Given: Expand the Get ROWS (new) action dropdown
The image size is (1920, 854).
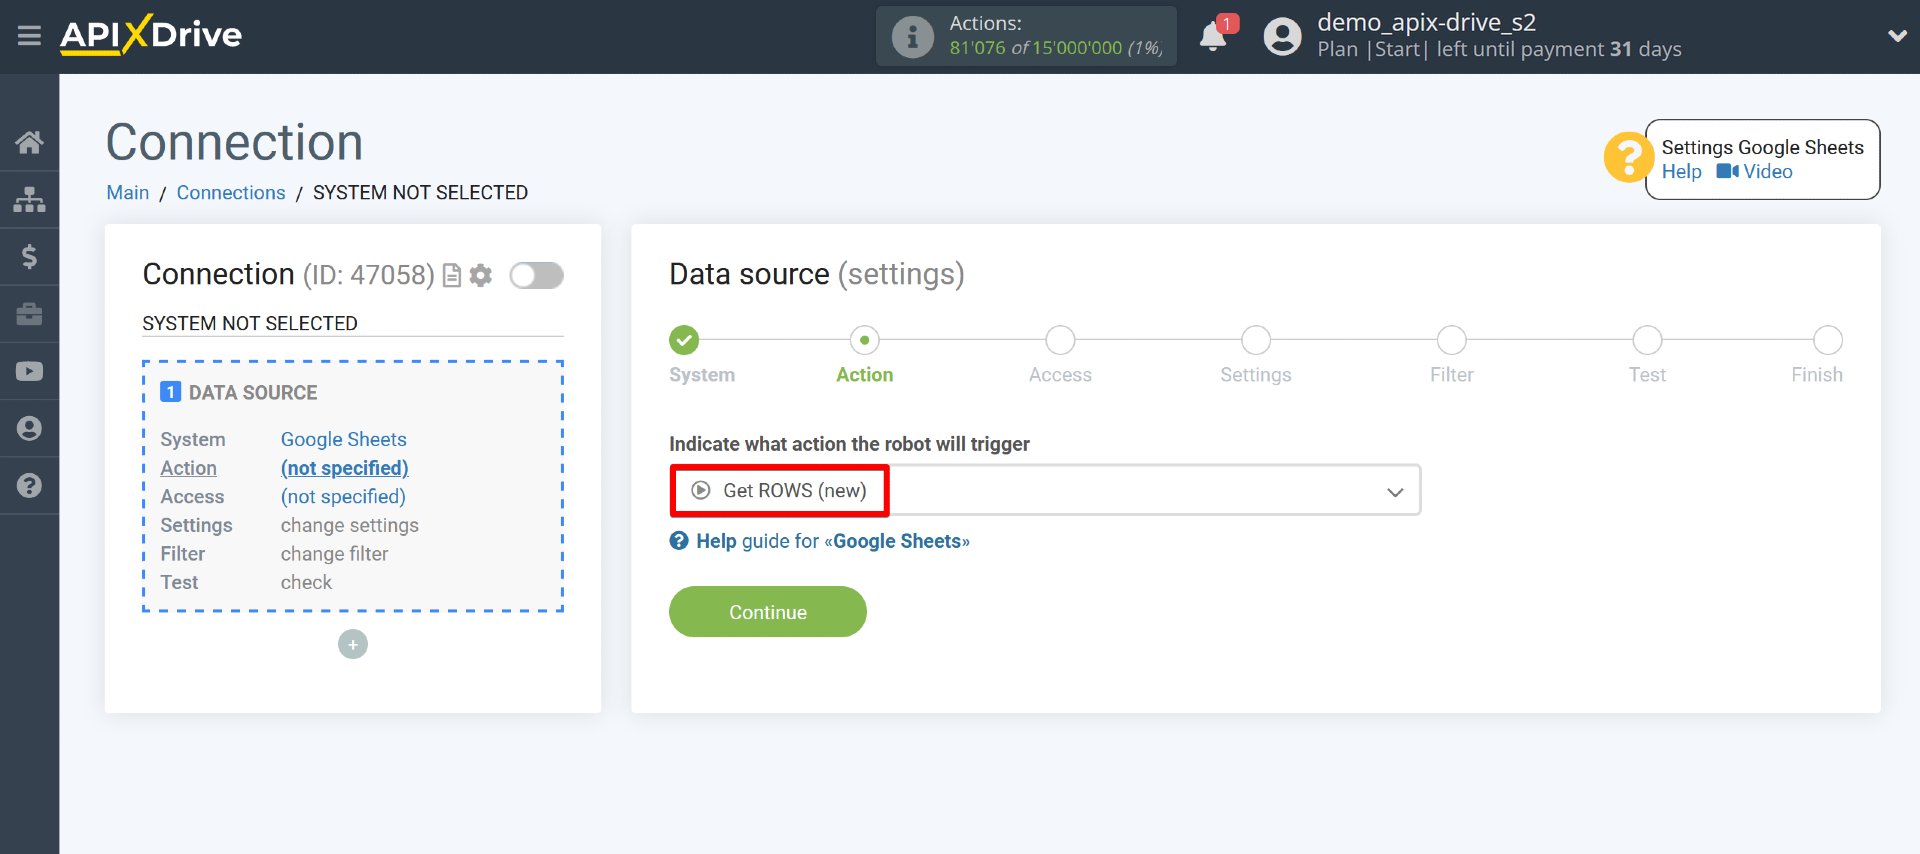Looking at the screenshot, I should [1044, 491].
